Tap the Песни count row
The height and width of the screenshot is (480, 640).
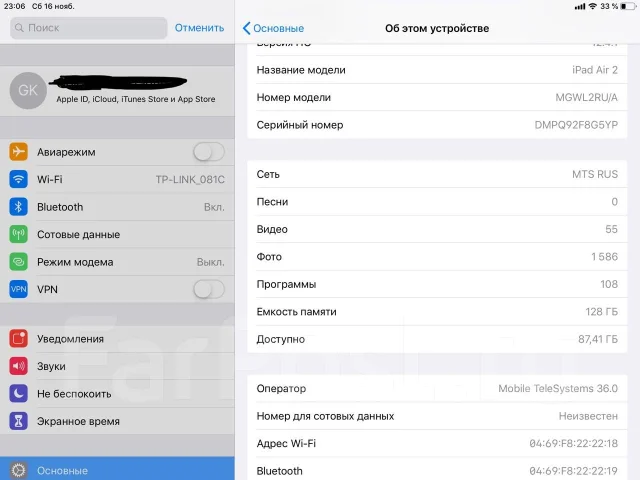pos(437,202)
